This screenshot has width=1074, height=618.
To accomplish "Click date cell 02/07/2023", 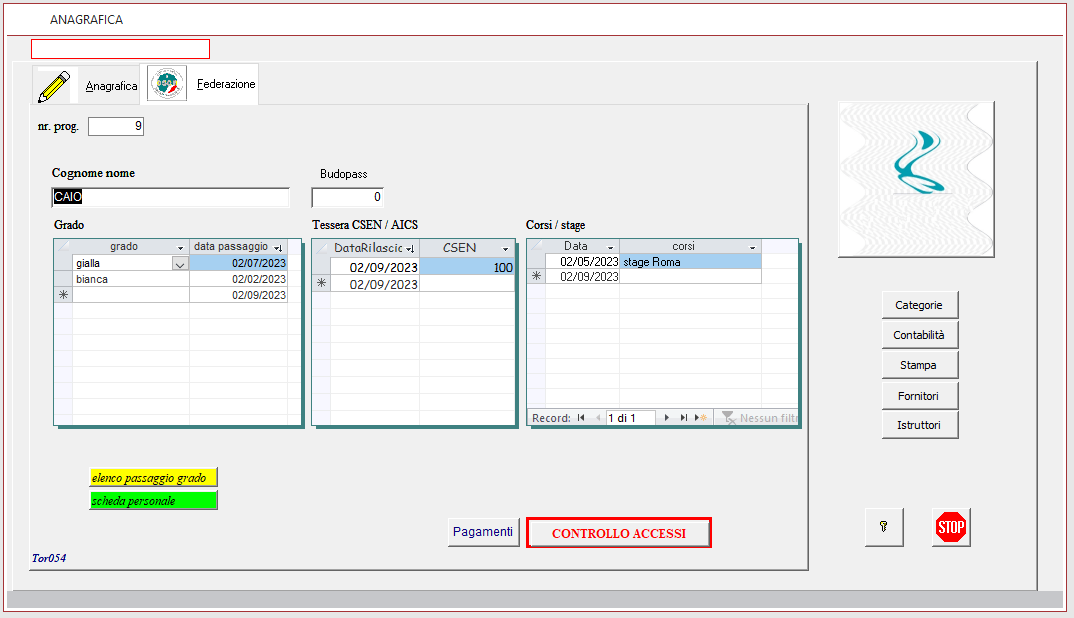I will point(238,263).
